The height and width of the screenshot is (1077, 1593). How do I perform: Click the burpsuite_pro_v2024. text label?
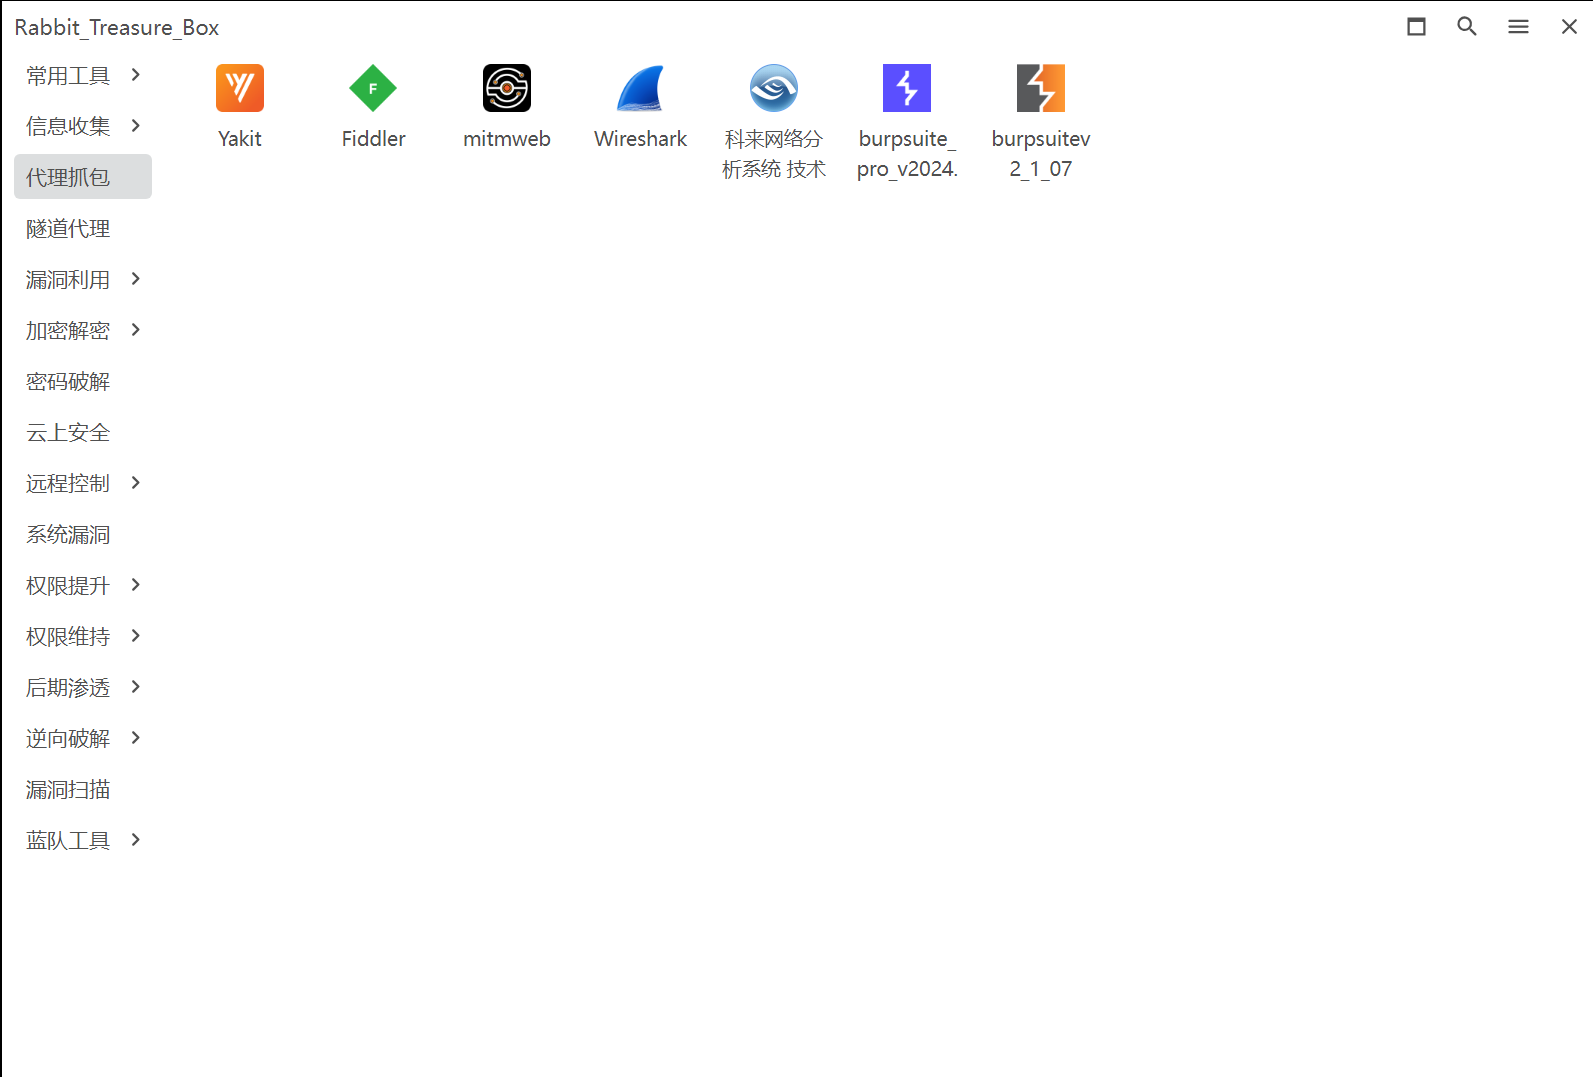[907, 154]
